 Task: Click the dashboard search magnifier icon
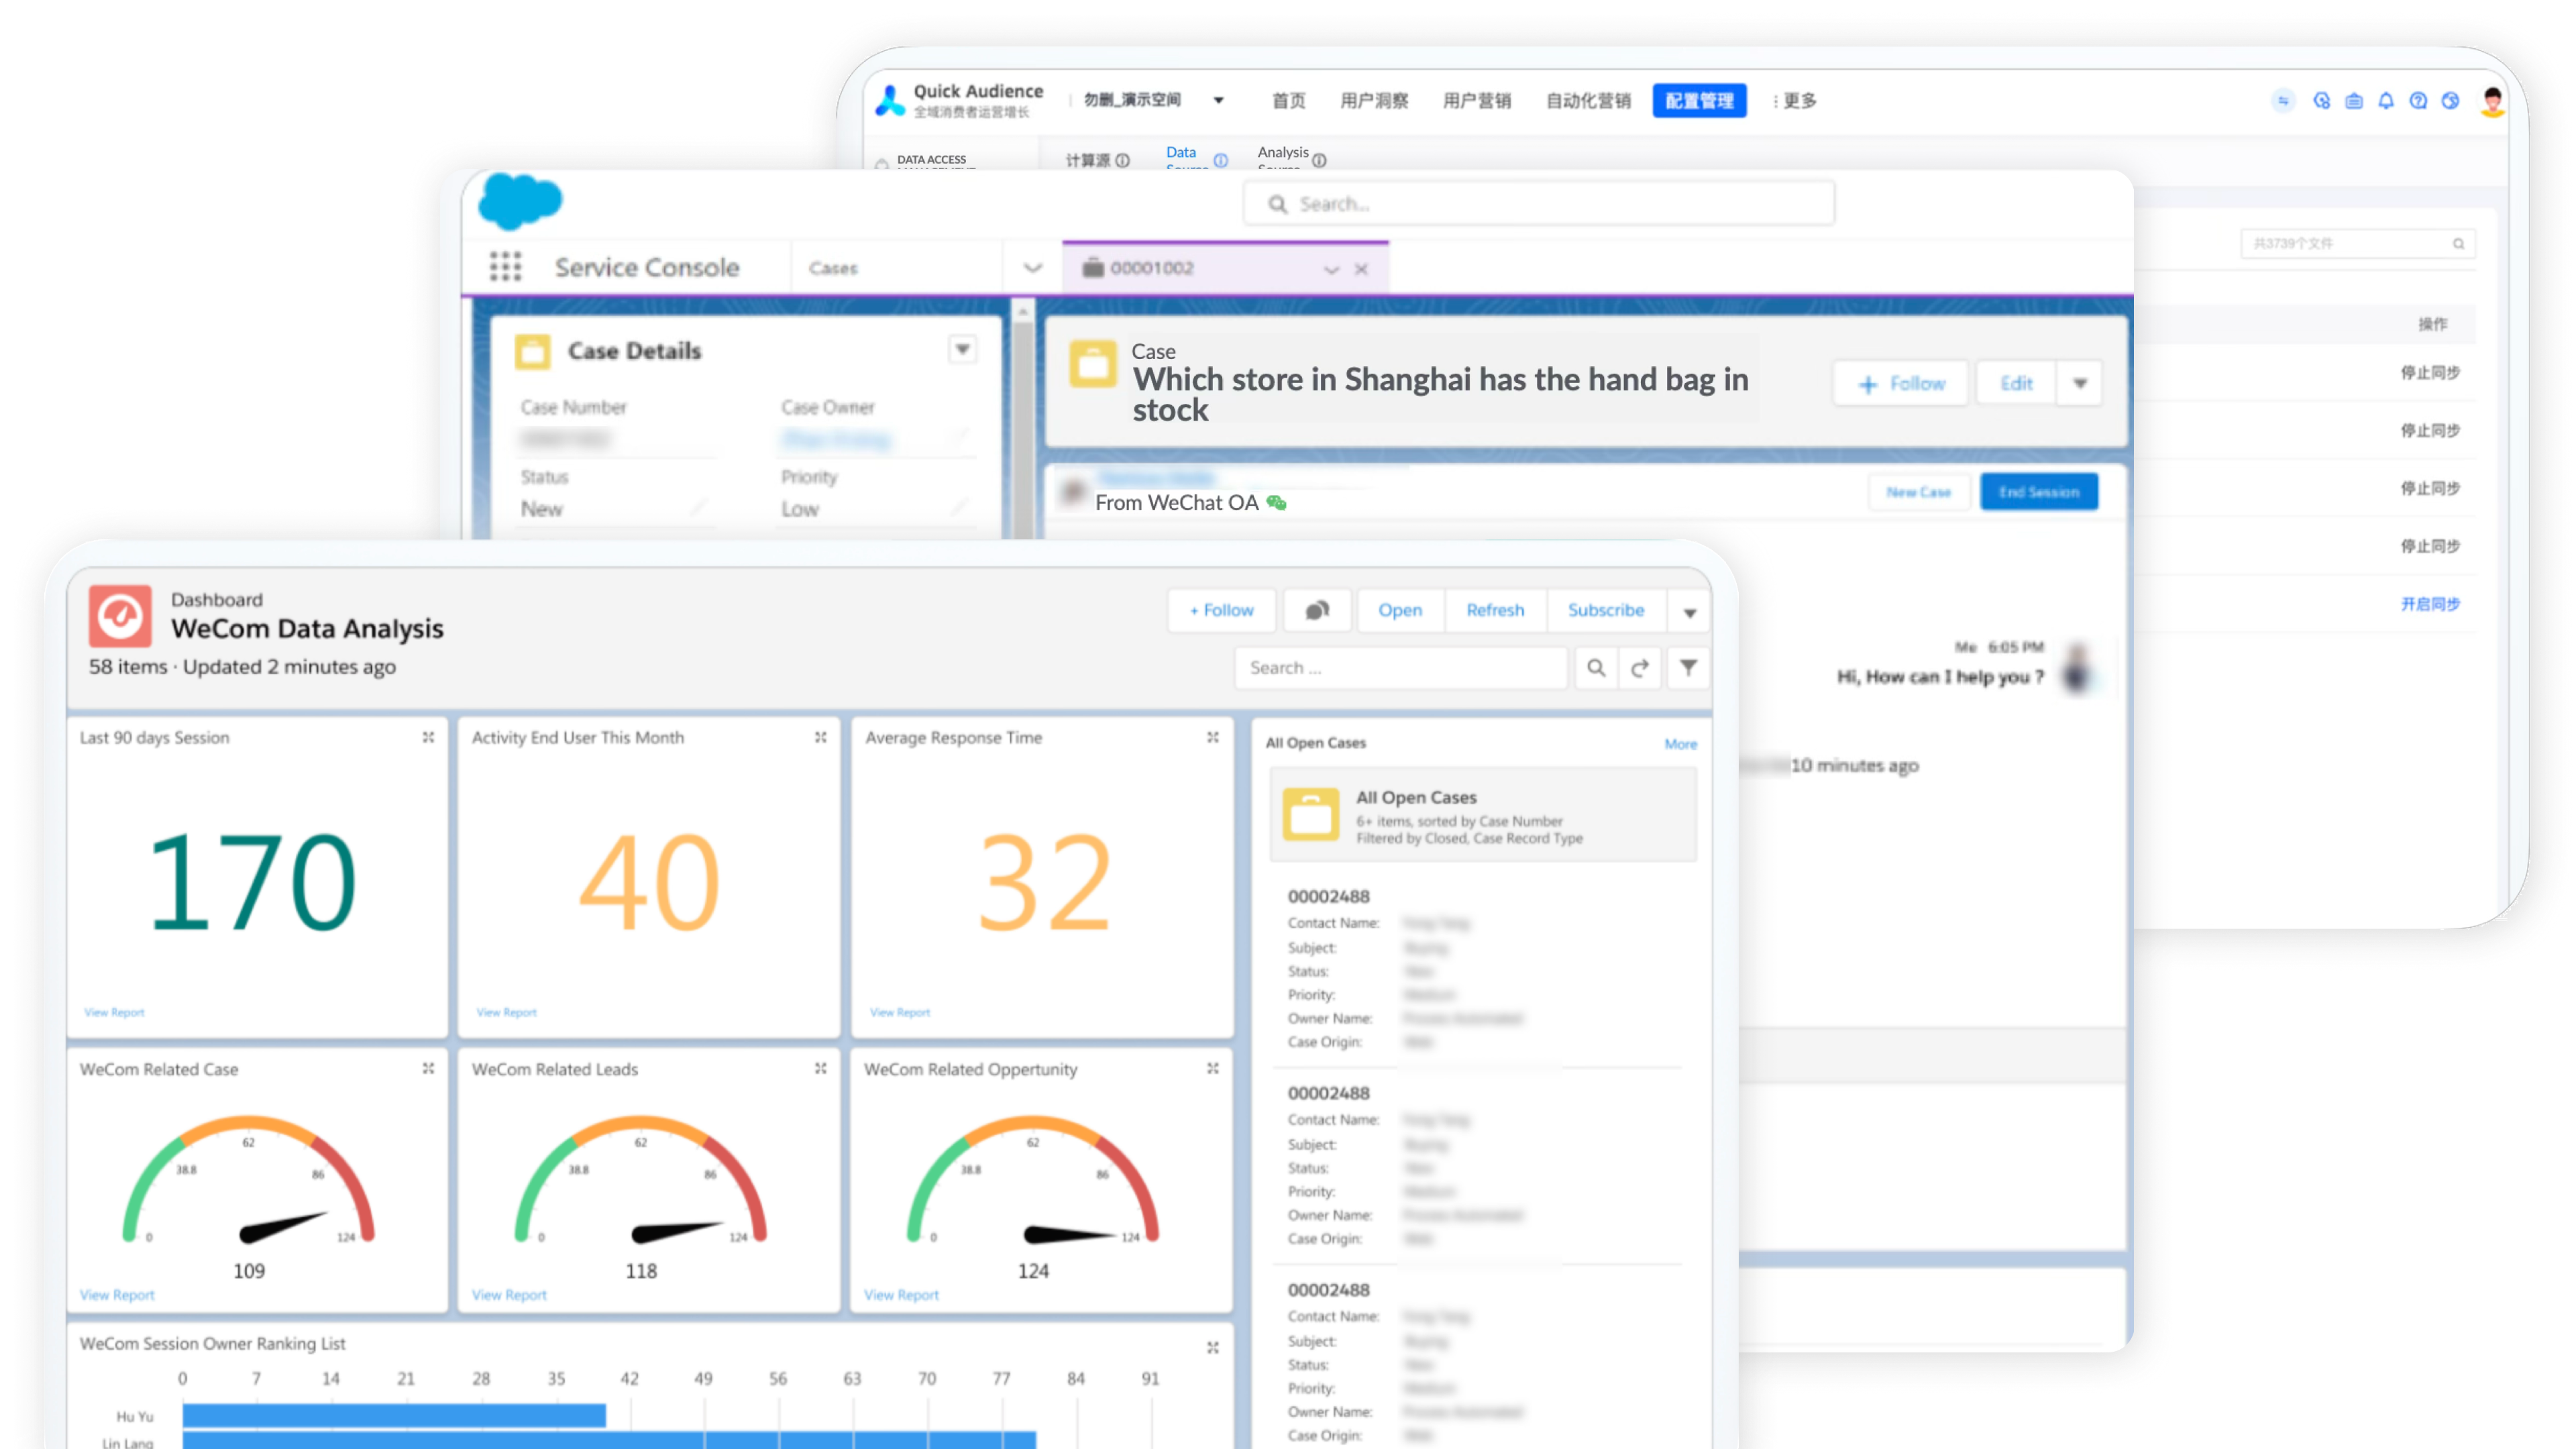coord(1596,668)
